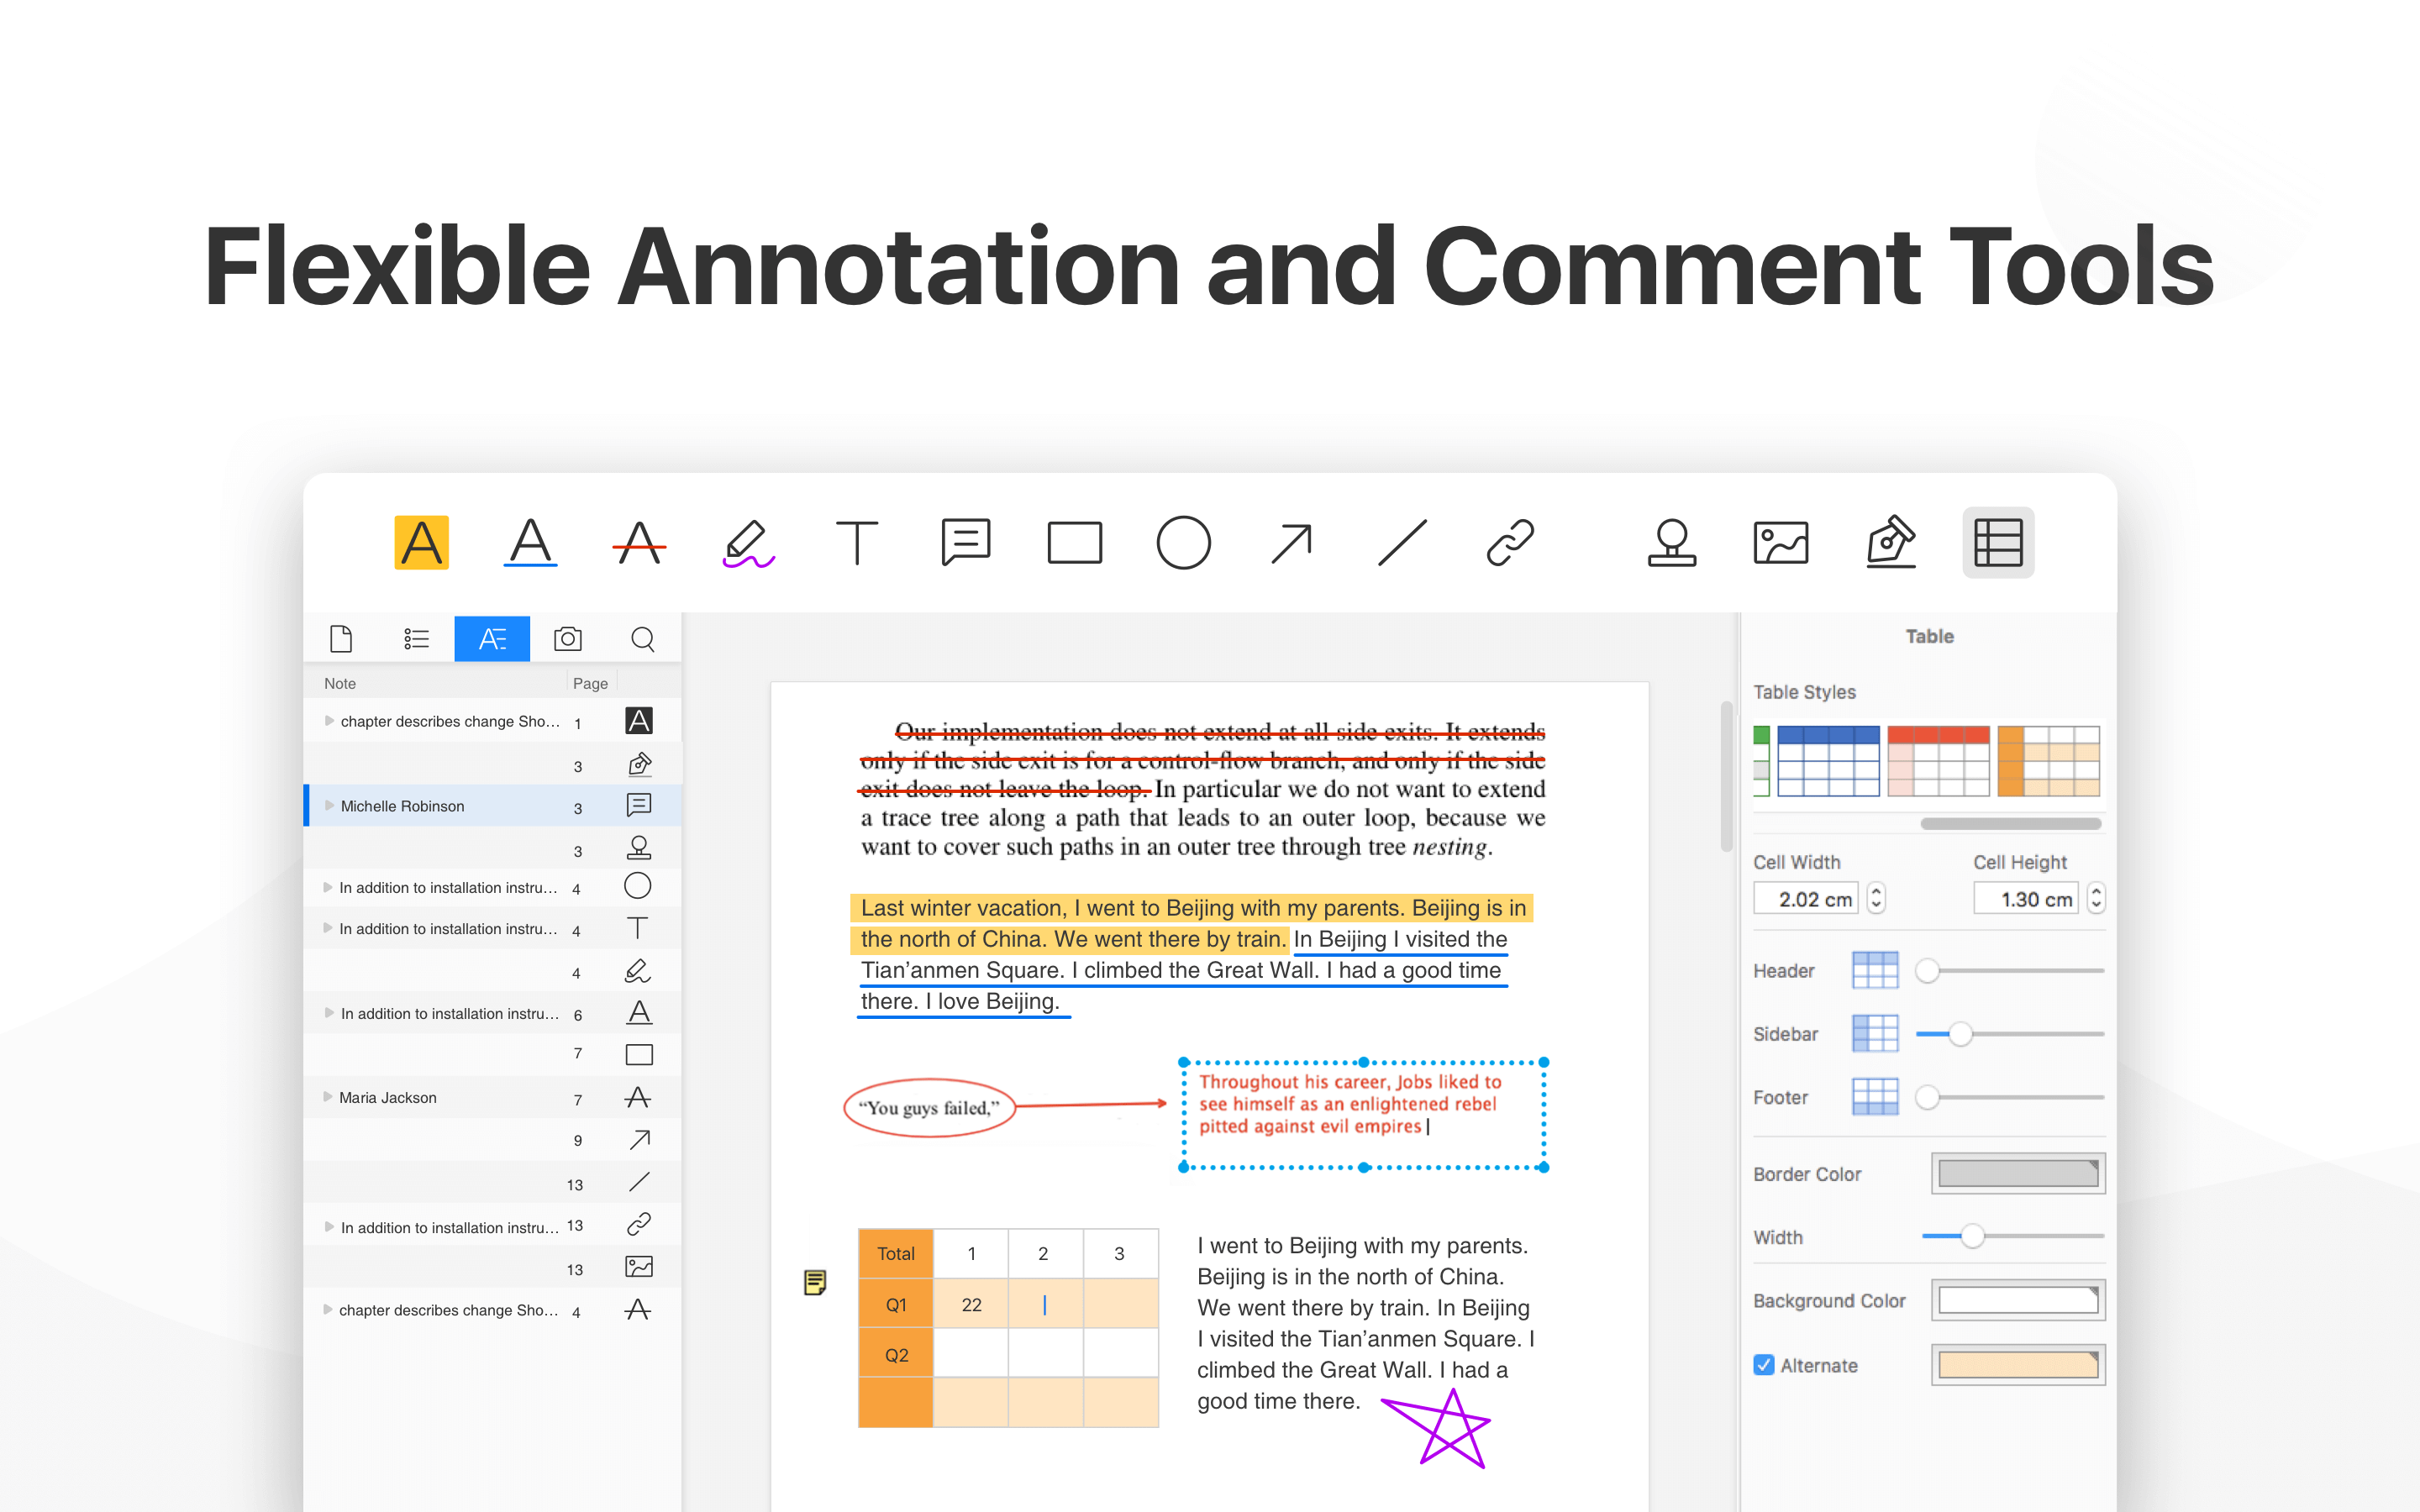Viewport: 2420px width, 1512px height.
Task: Select the Text highlight annotation tool
Action: [422, 542]
